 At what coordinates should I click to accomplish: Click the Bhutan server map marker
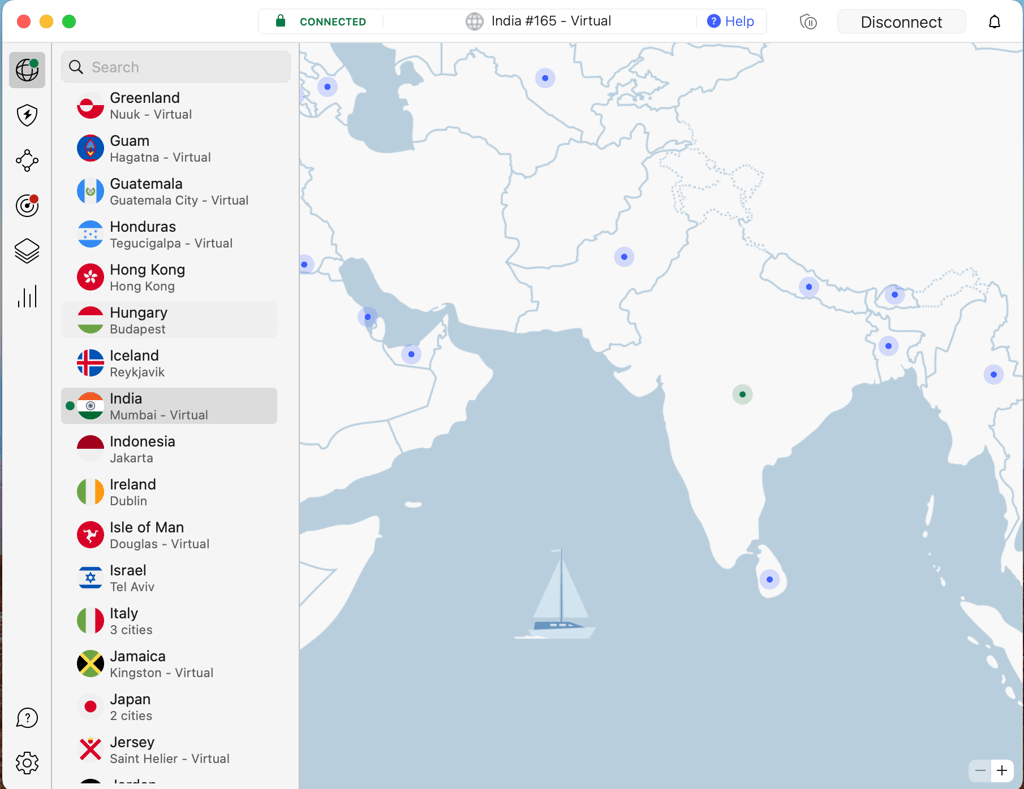pos(895,295)
